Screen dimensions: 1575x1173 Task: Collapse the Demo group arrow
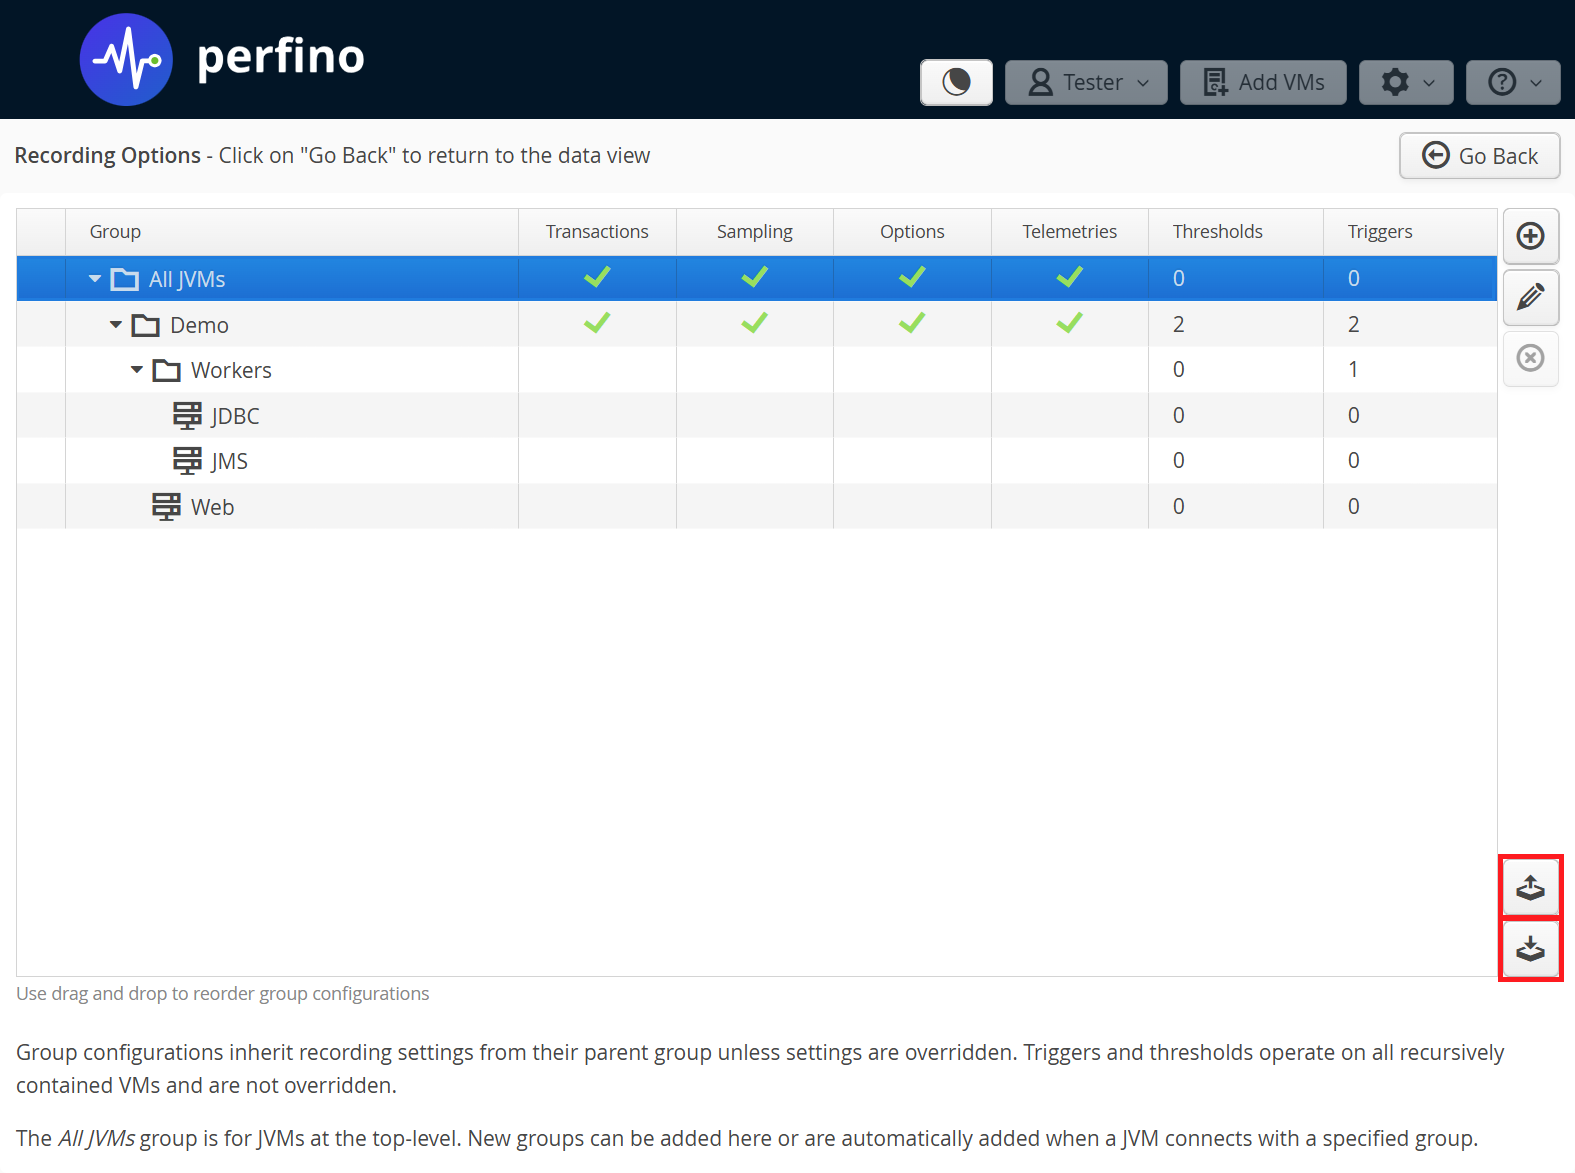(116, 325)
